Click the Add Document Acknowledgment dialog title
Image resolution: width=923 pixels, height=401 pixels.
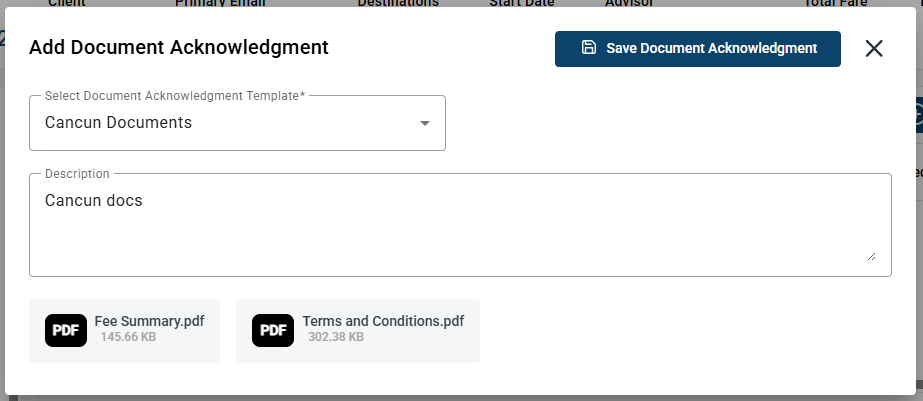pos(179,48)
